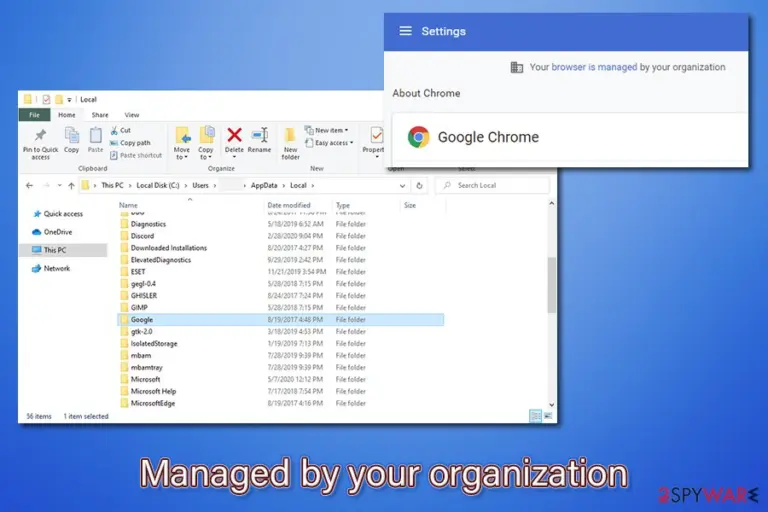Viewport: 768px width, 512px height.
Task: Click the Pin to Quick access icon
Action: click(x=40, y=136)
